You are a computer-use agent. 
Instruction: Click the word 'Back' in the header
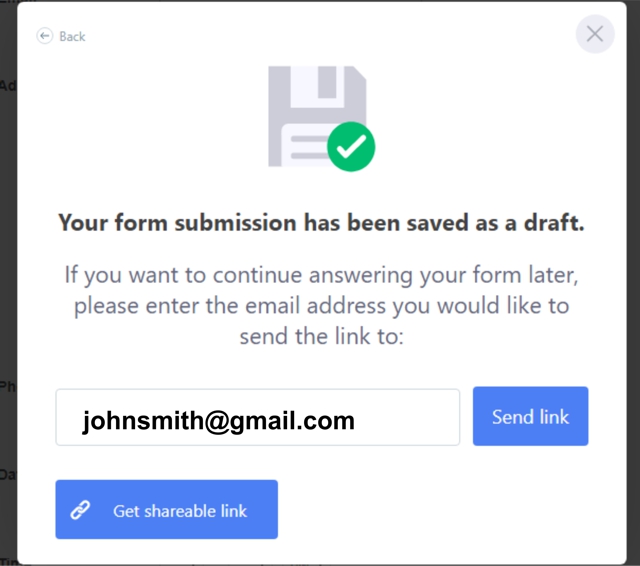tap(72, 36)
